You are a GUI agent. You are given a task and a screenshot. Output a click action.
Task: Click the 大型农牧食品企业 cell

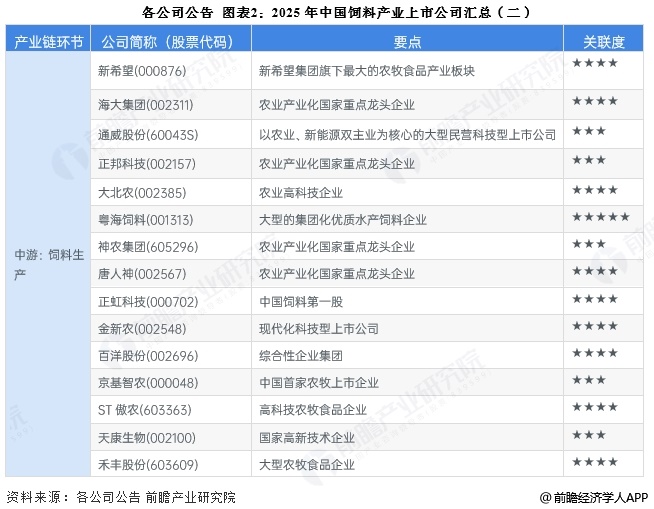pyautogui.click(x=407, y=464)
